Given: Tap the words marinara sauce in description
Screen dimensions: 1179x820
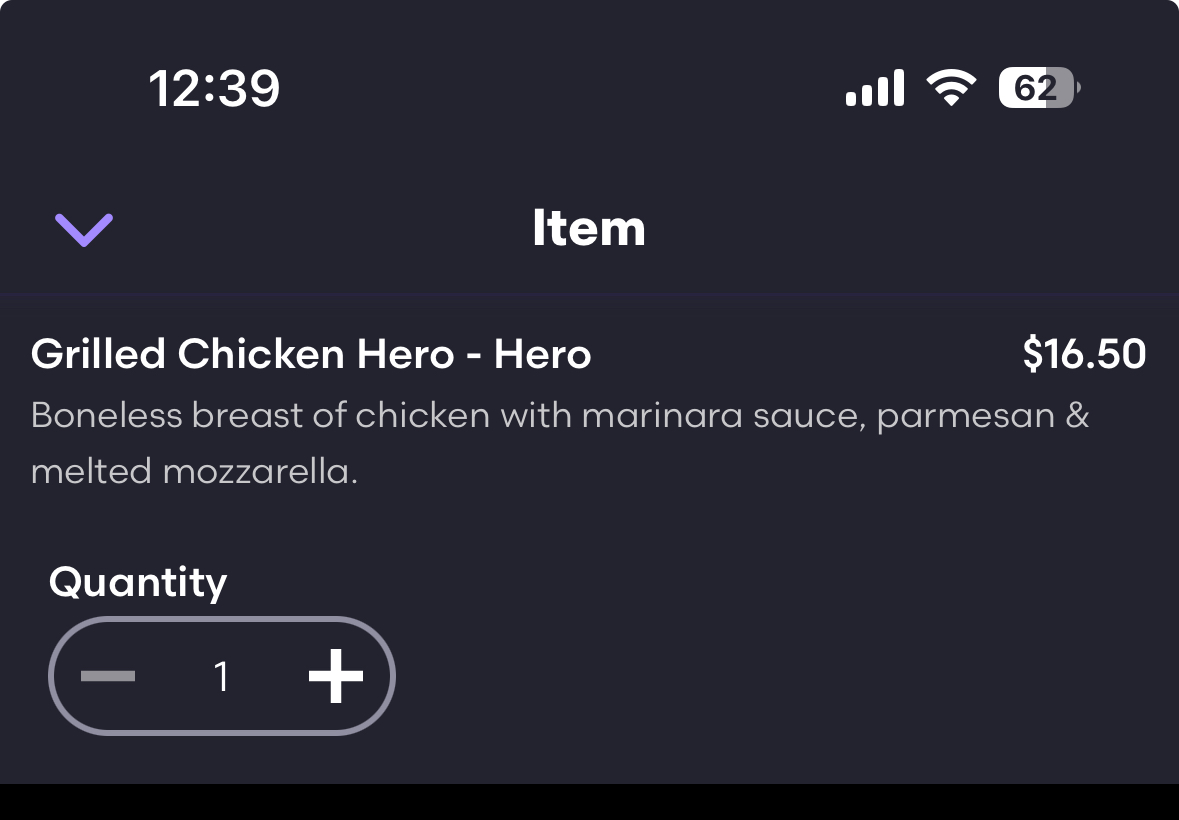Looking at the screenshot, I should pyautogui.click(x=724, y=414).
